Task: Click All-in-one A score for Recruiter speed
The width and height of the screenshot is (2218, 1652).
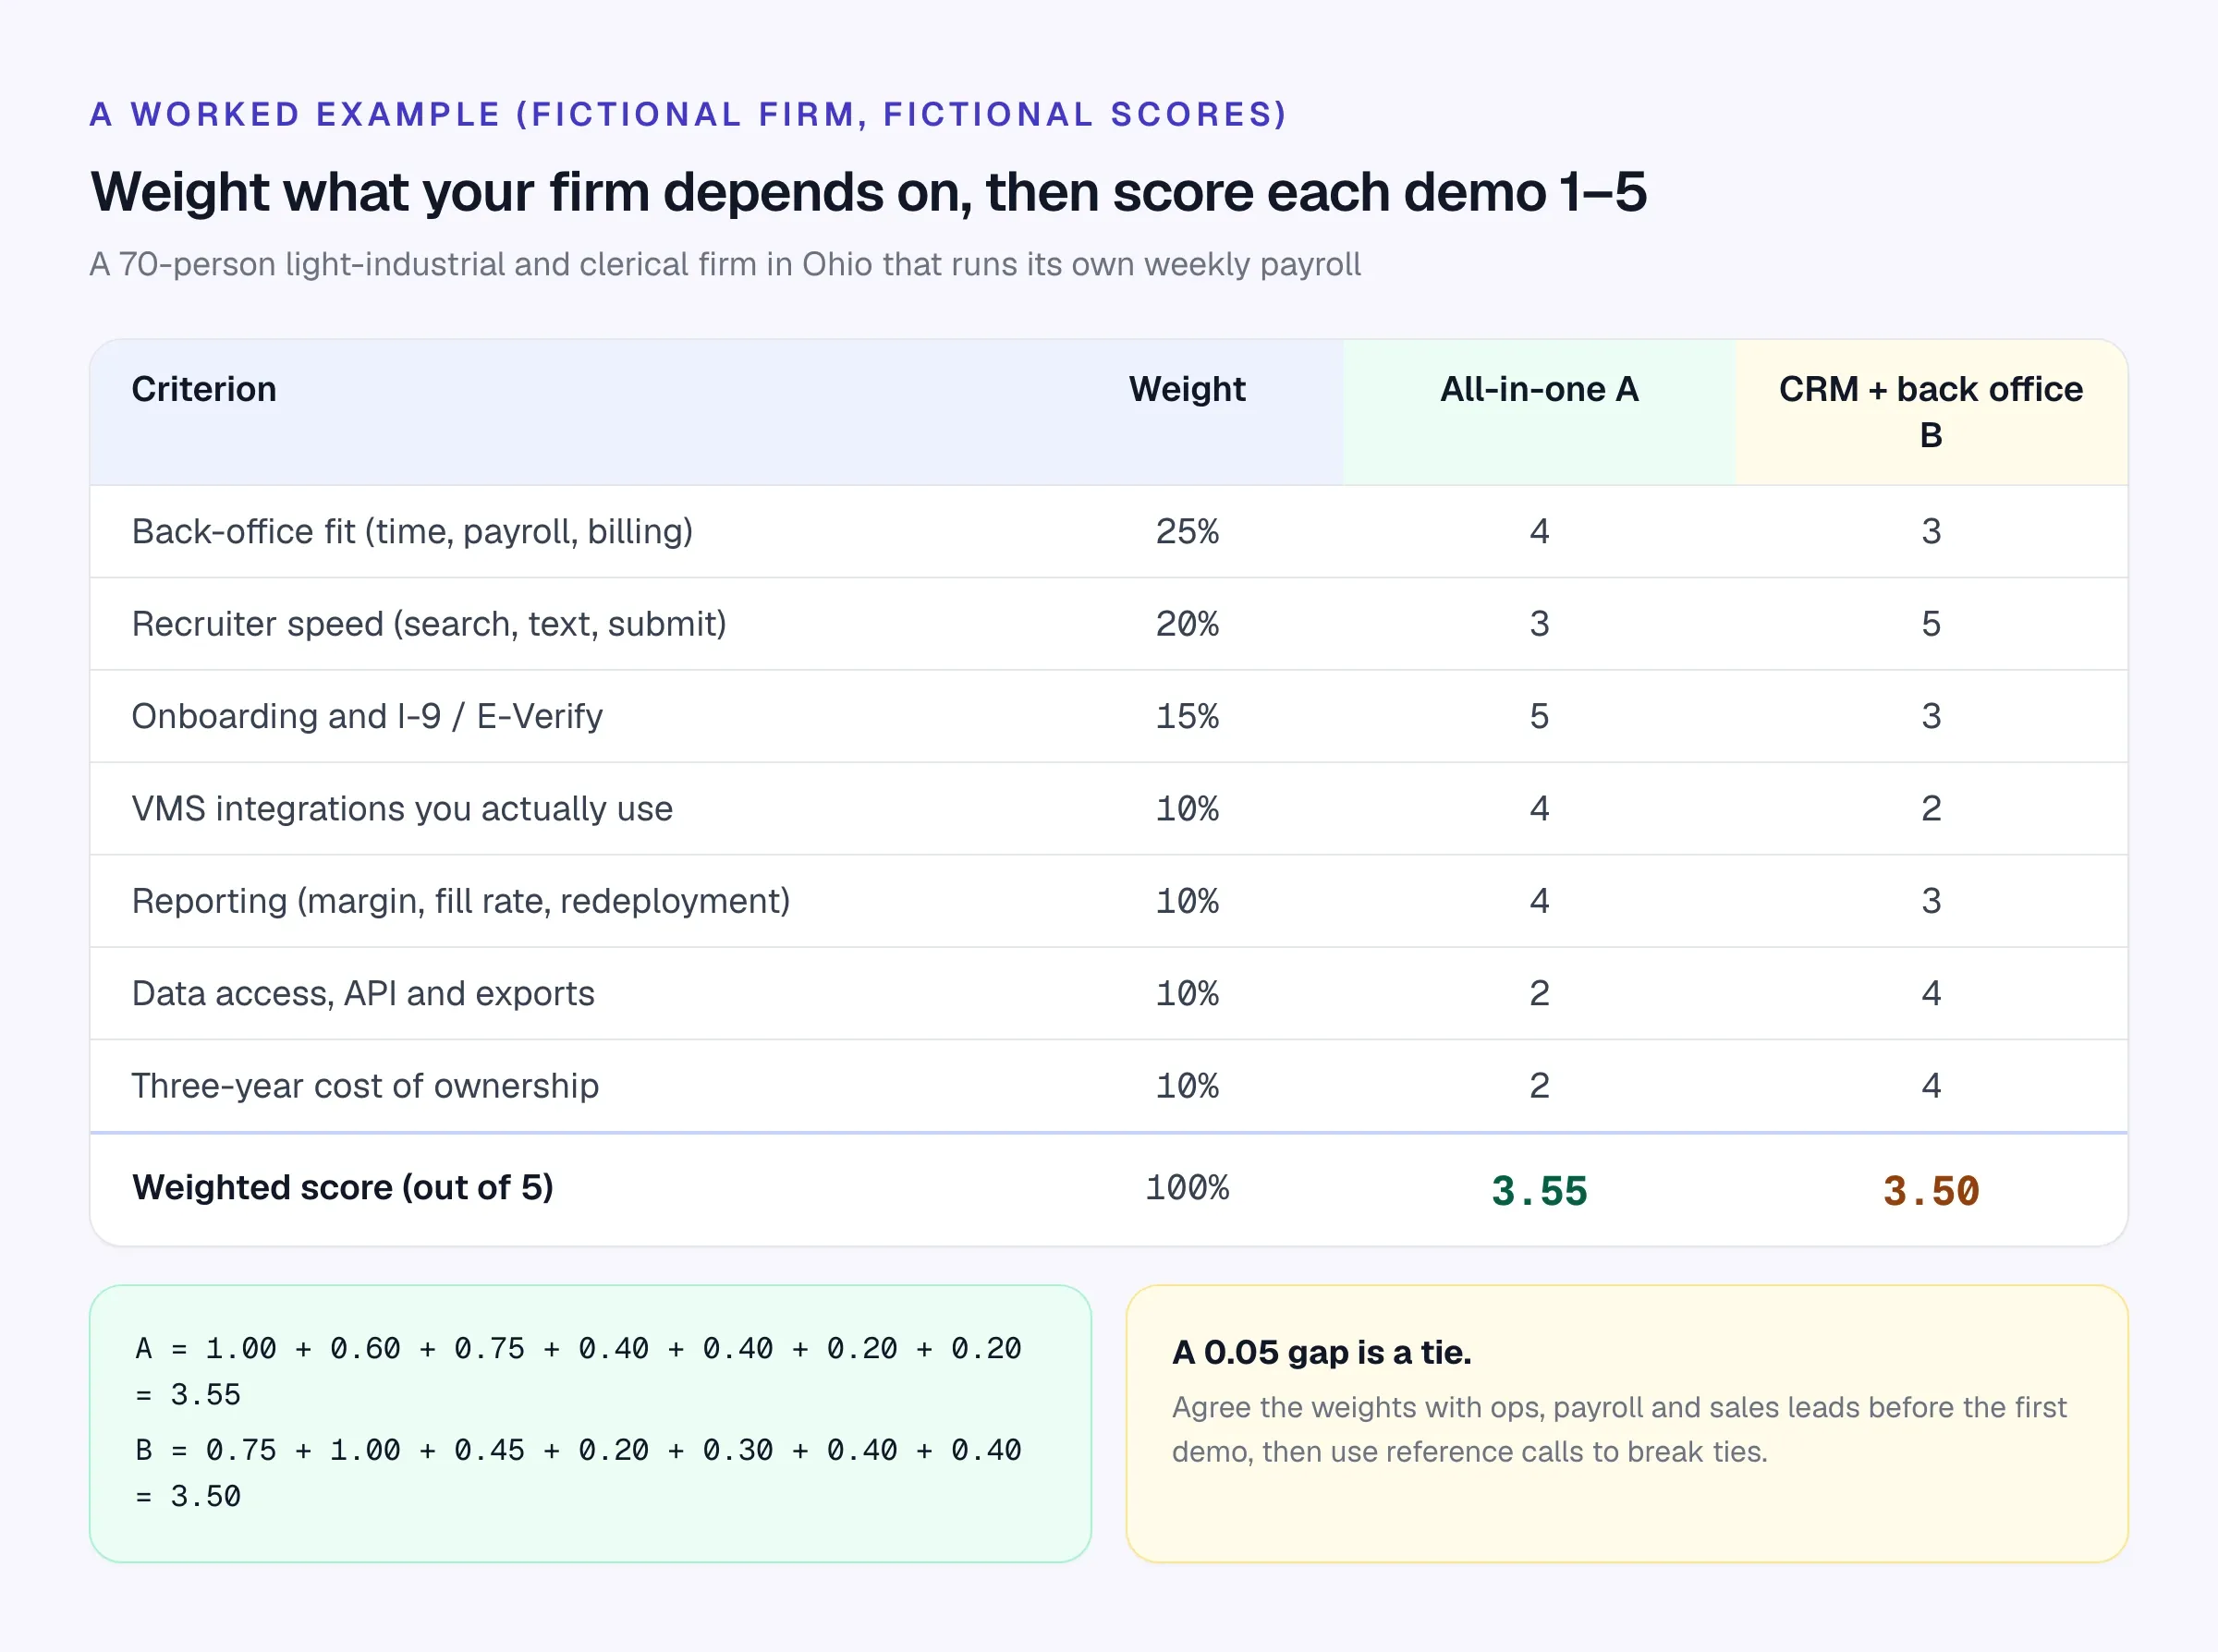Action: pos(1538,623)
